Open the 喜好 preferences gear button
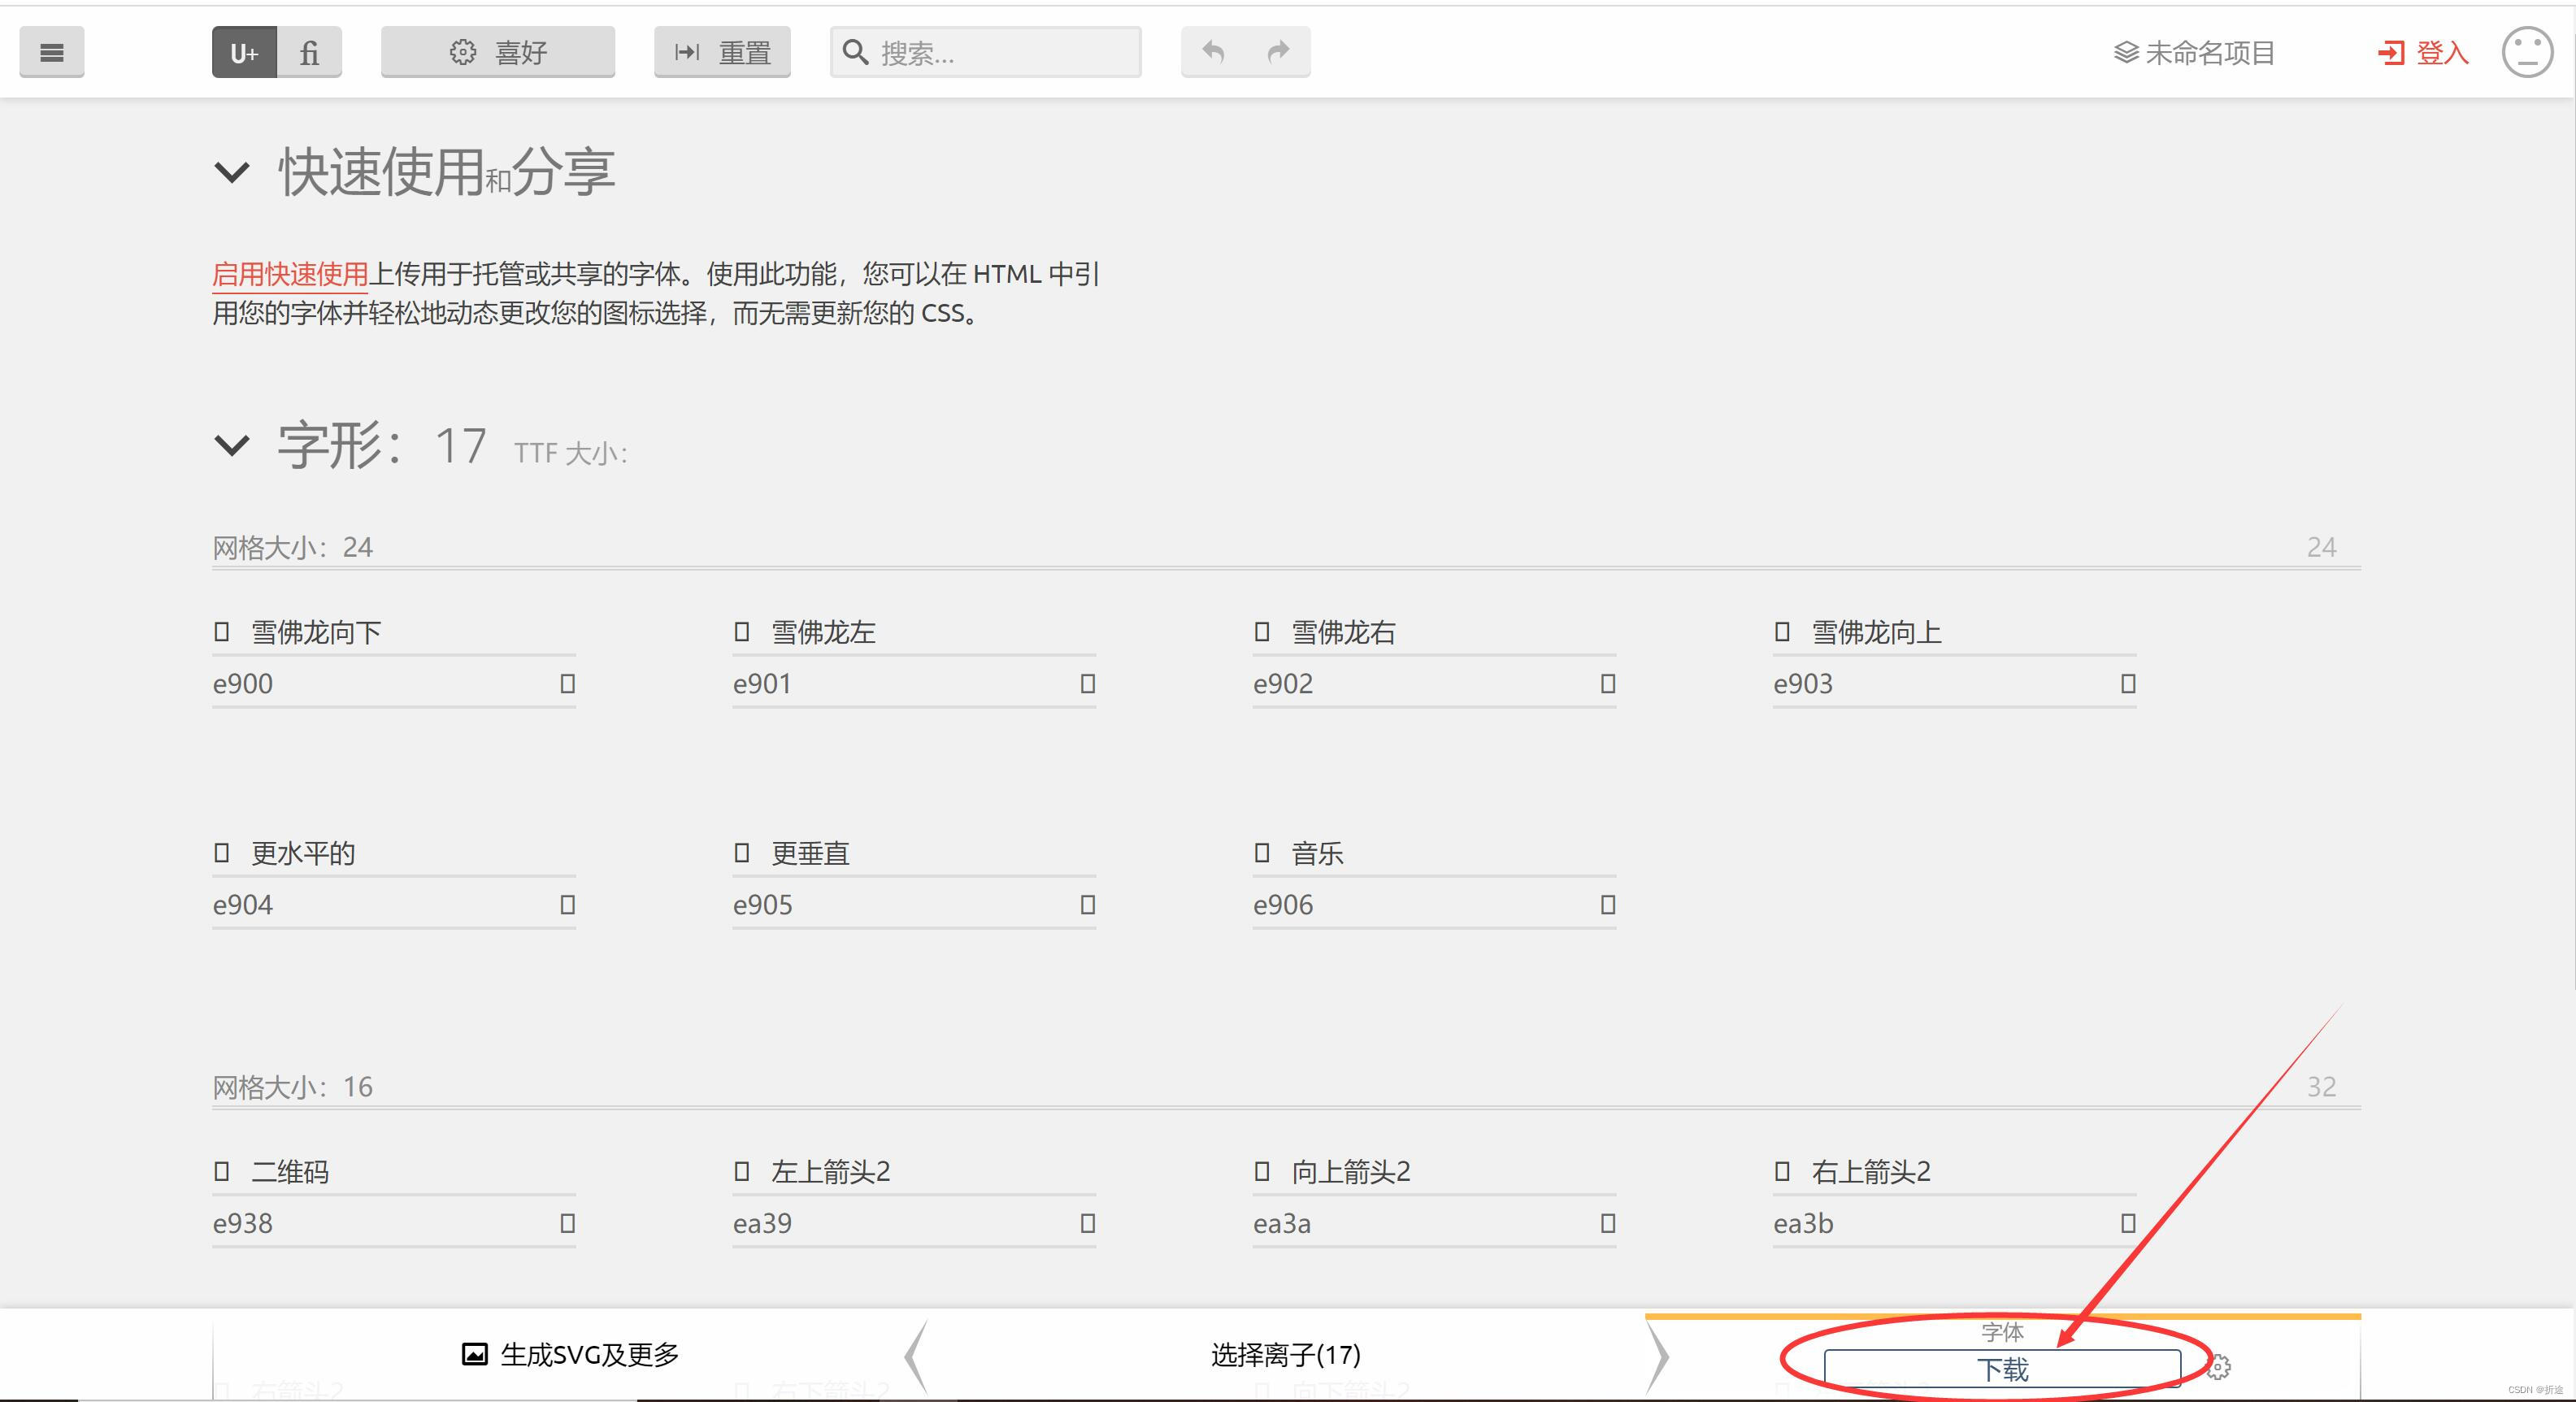The width and height of the screenshot is (2576, 1402). [498, 52]
